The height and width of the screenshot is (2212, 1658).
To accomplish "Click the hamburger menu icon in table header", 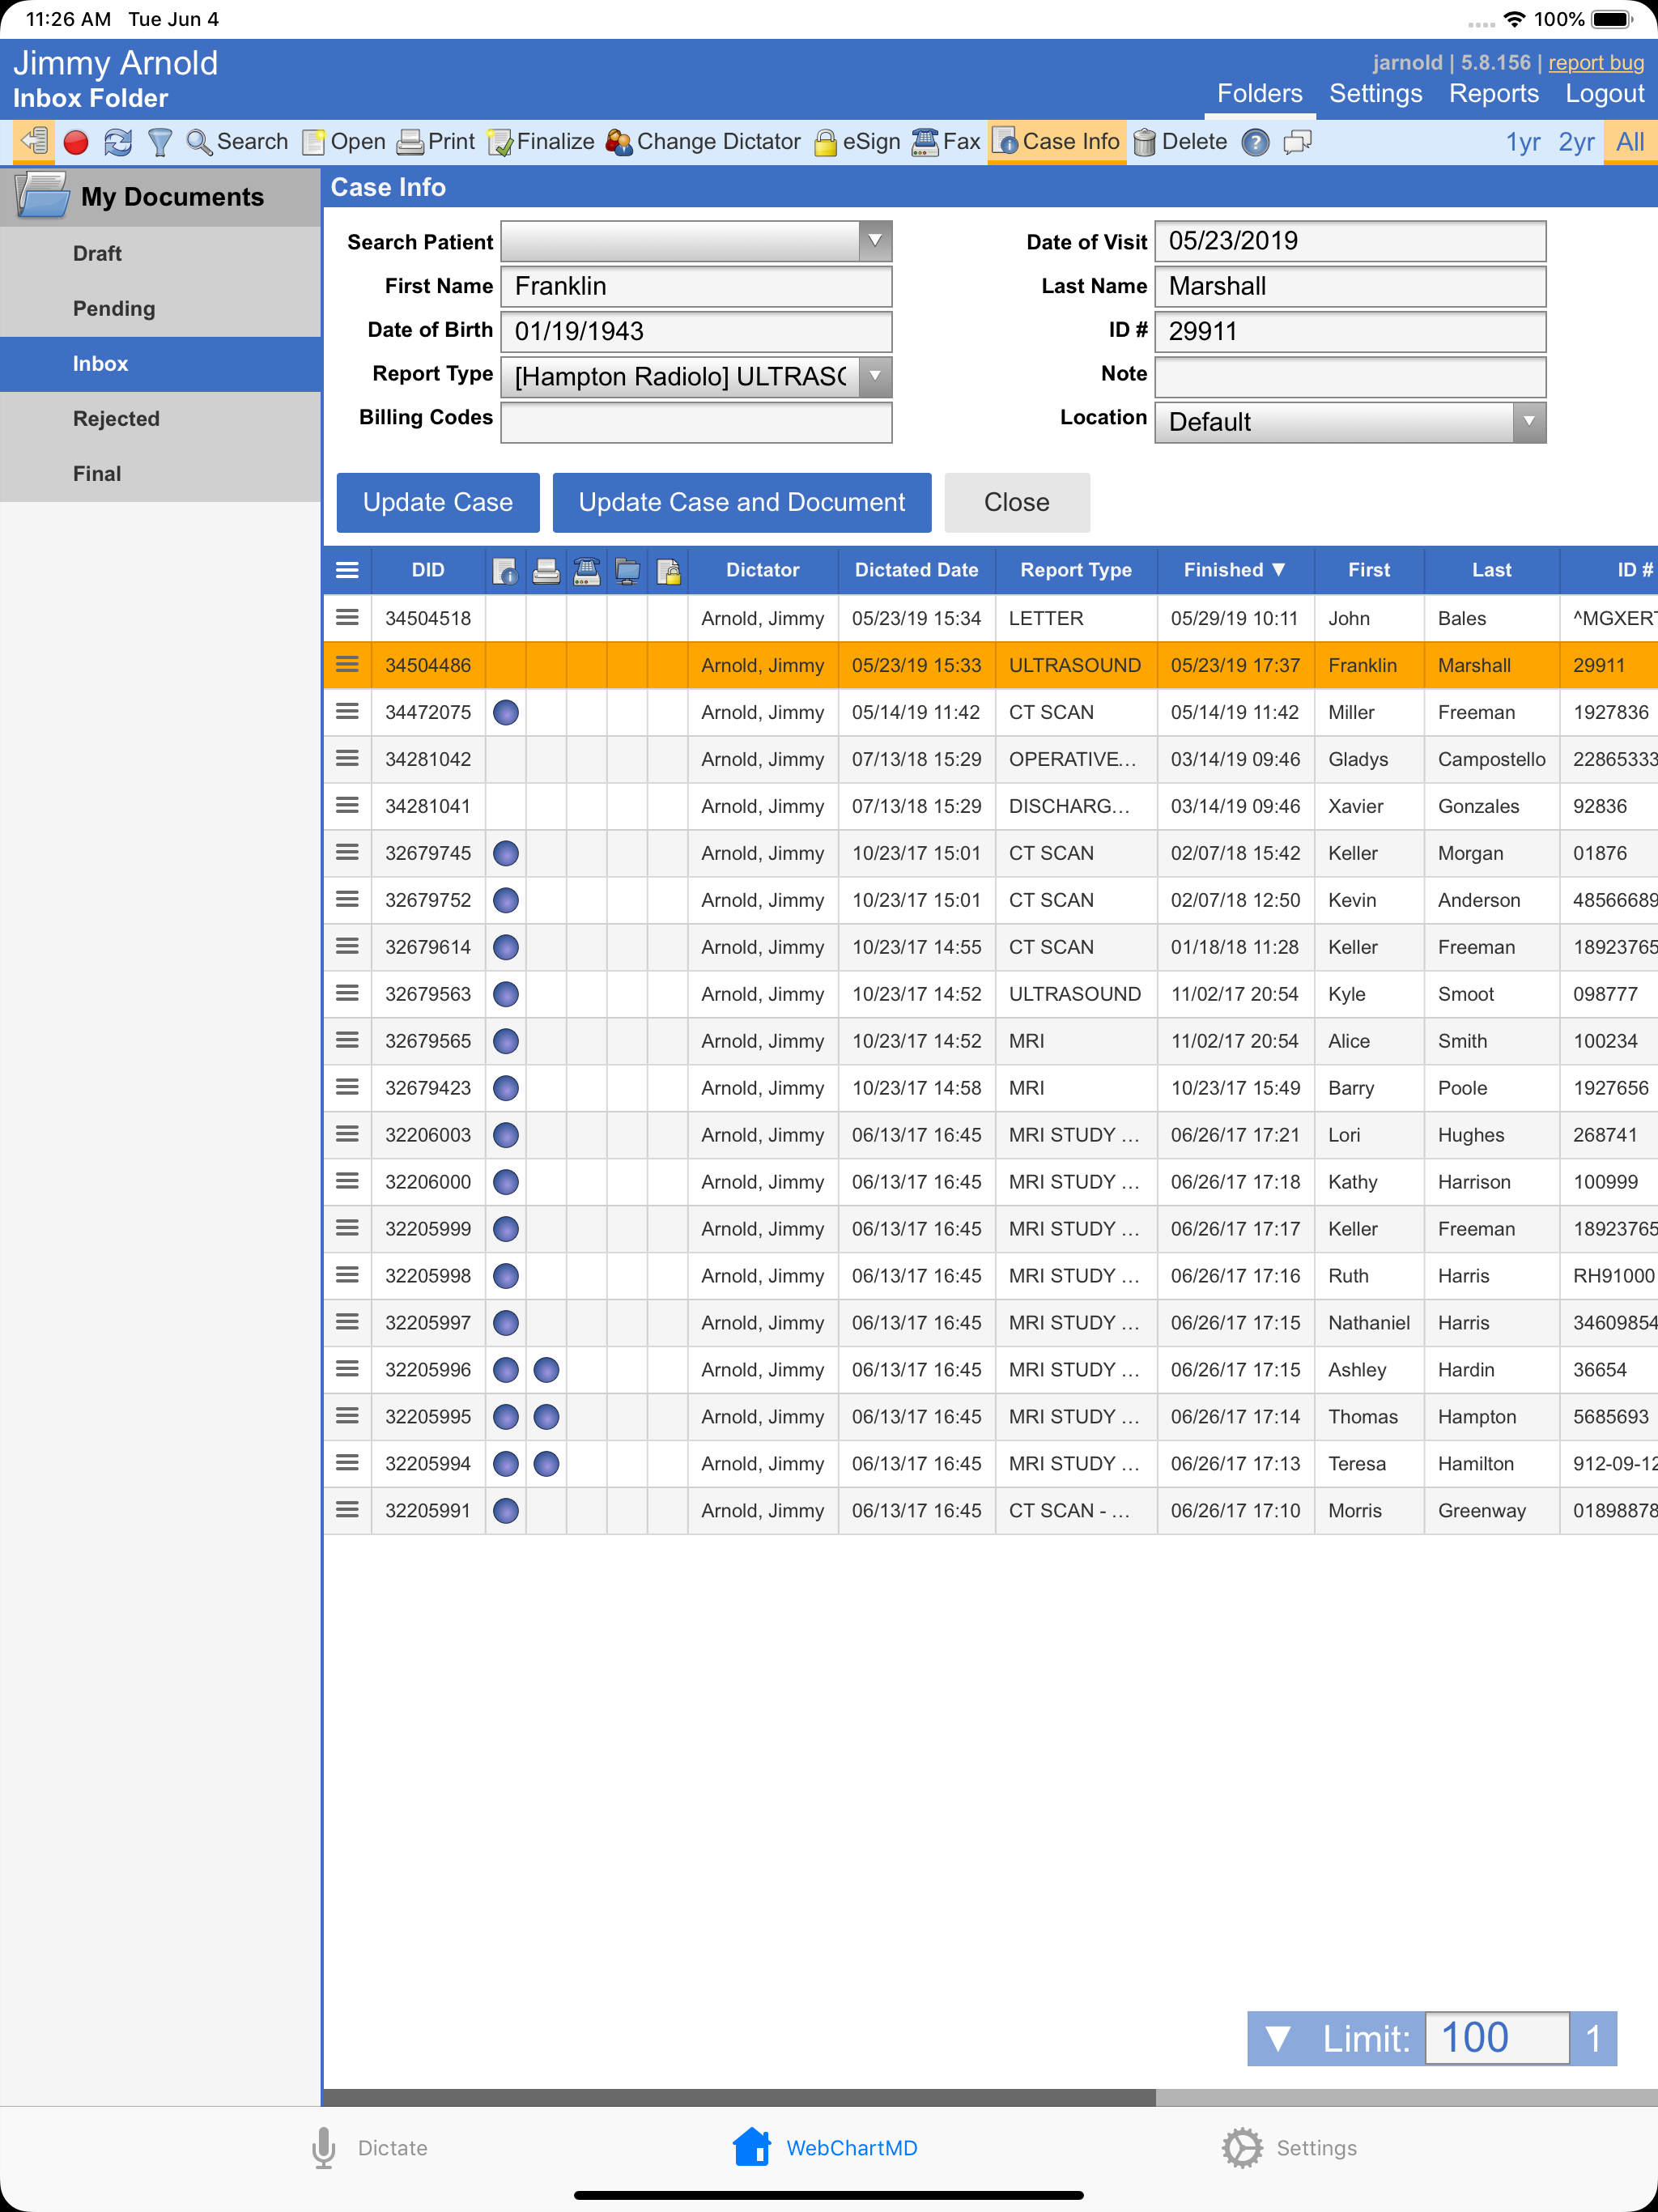I will (x=347, y=570).
